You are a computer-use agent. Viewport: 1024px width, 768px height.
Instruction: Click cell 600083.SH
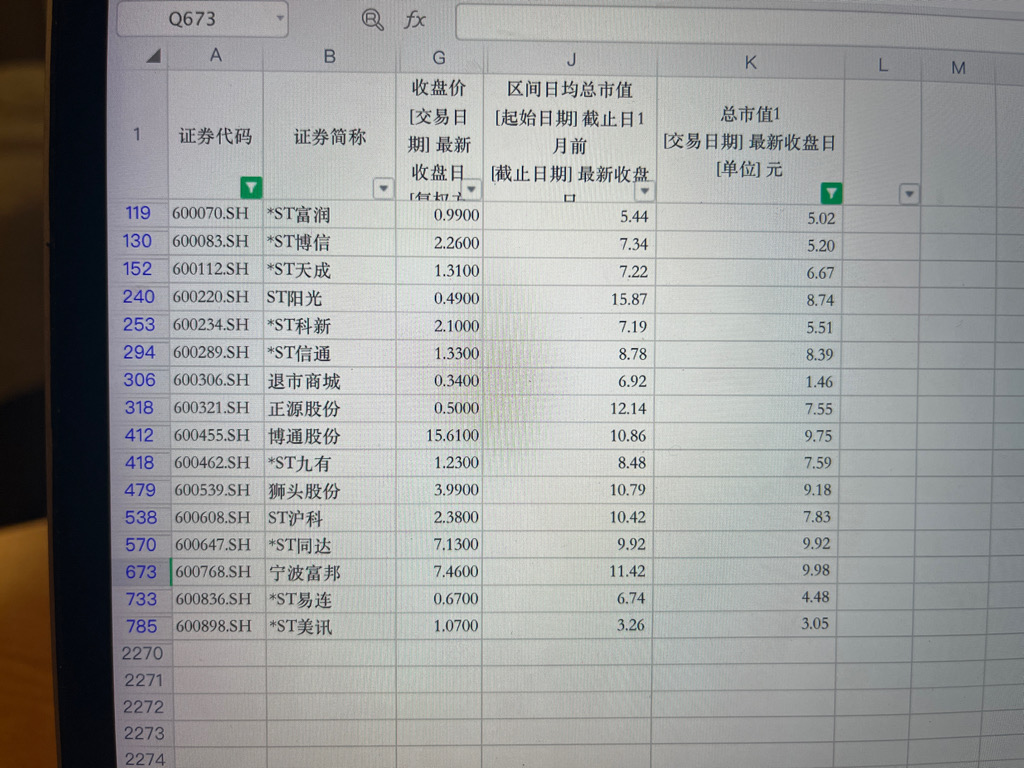pyautogui.click(x=216, y=242)
